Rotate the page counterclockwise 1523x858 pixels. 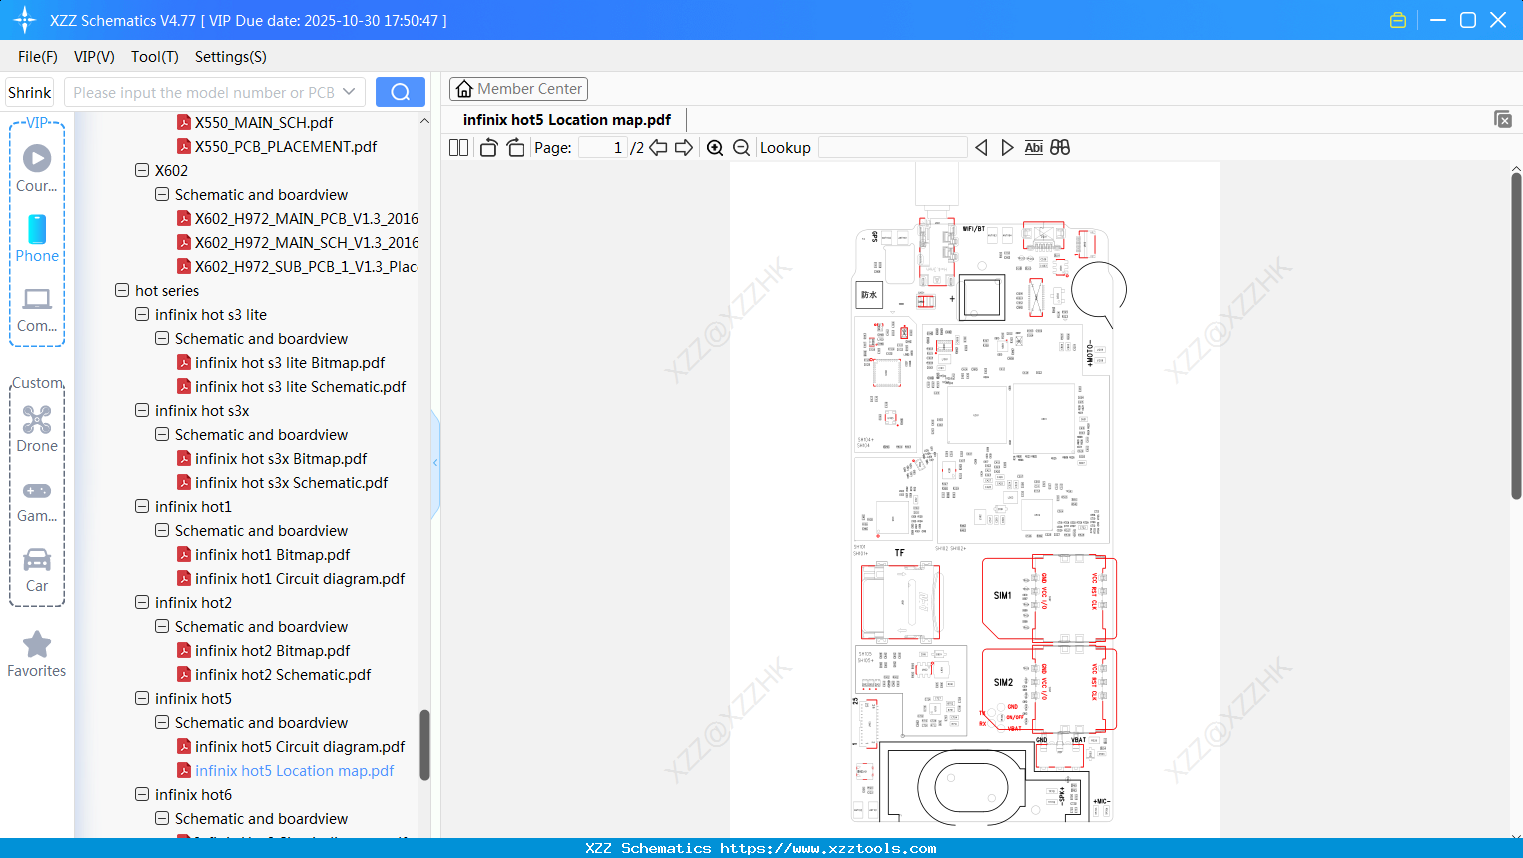[487, 147]
